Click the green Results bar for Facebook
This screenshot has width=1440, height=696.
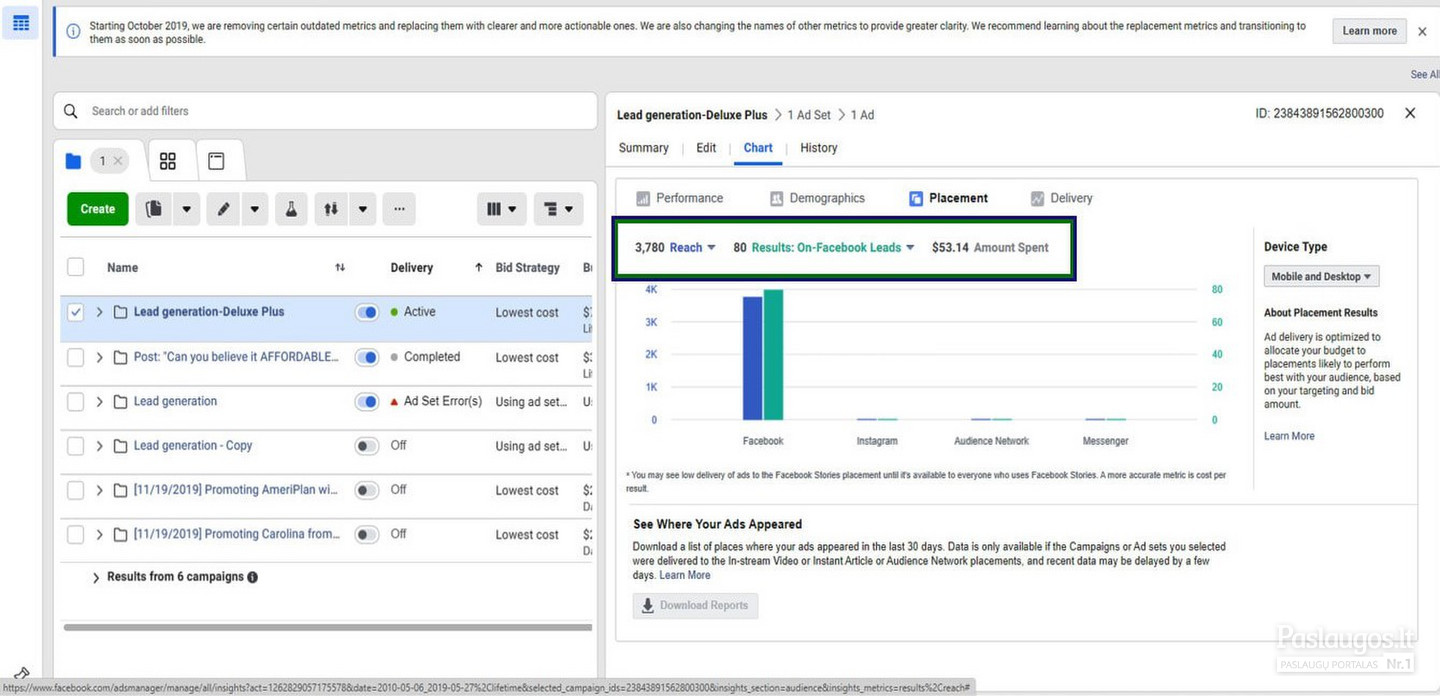773,355
